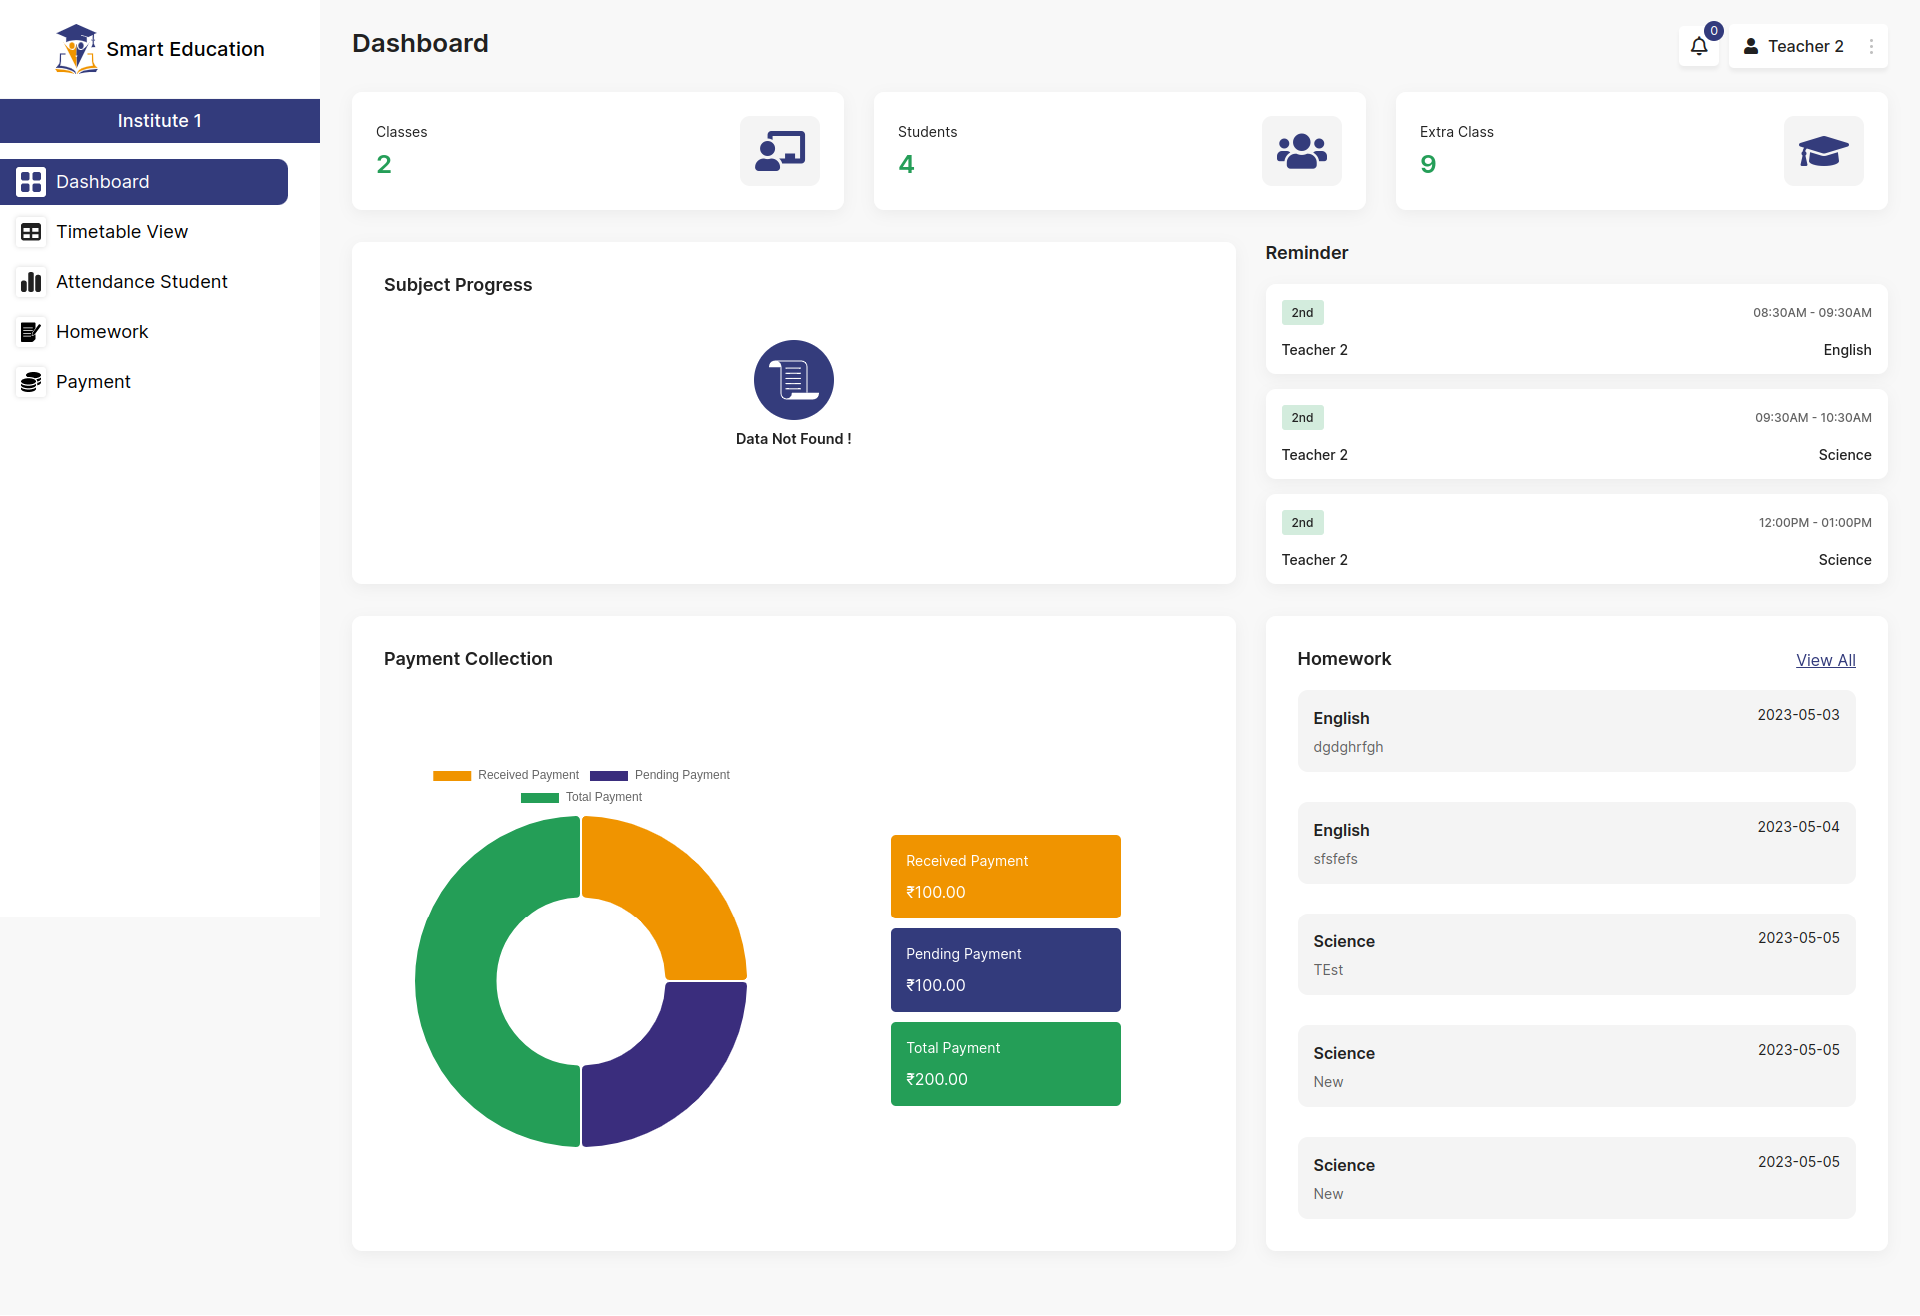Screen dimensions: 1920x1316
Task: Click the notification bell icon
Action: 1700,45
